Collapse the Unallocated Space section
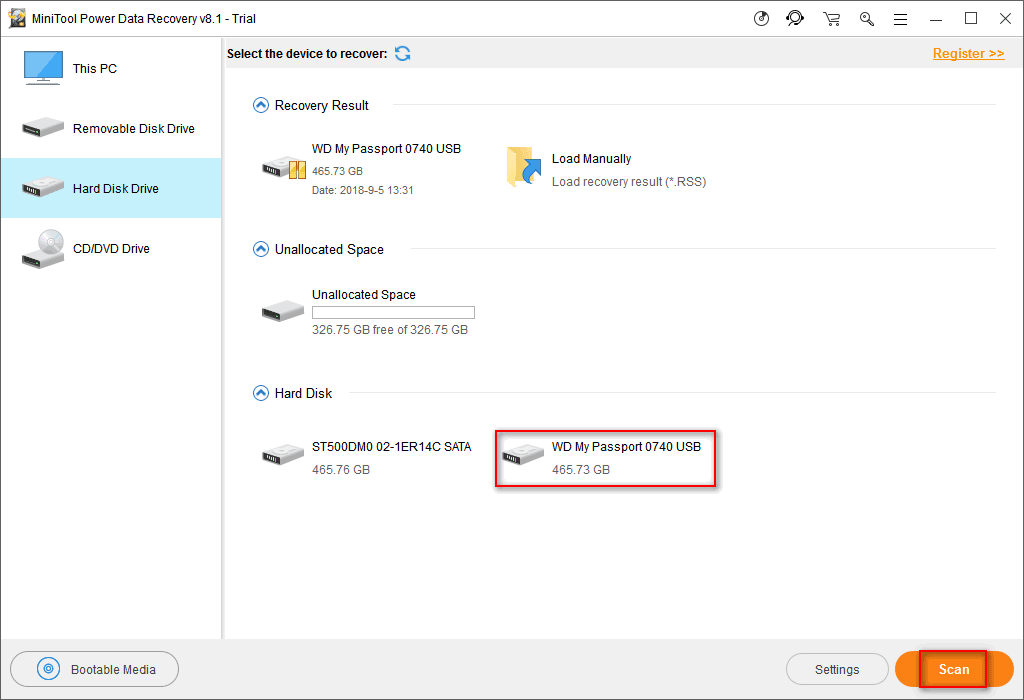Viewport: 1024px width, 700px height. pos(261,249)
